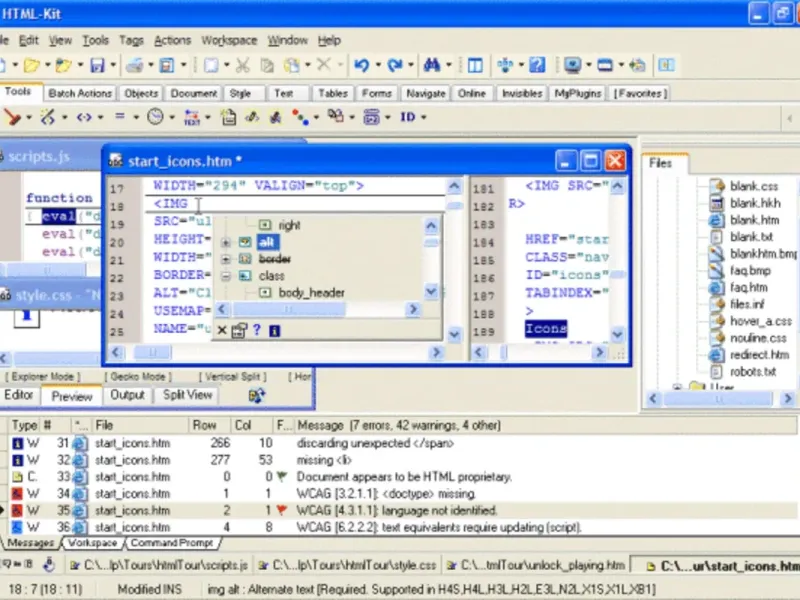800x600 pixels.
Task: Switch to the Batch Actions tab
Action: 80,93
